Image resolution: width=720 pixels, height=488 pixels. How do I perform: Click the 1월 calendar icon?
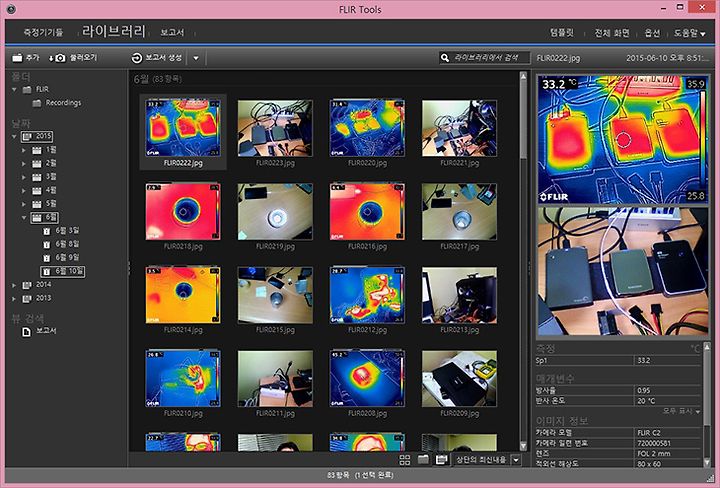pos(37,150)
